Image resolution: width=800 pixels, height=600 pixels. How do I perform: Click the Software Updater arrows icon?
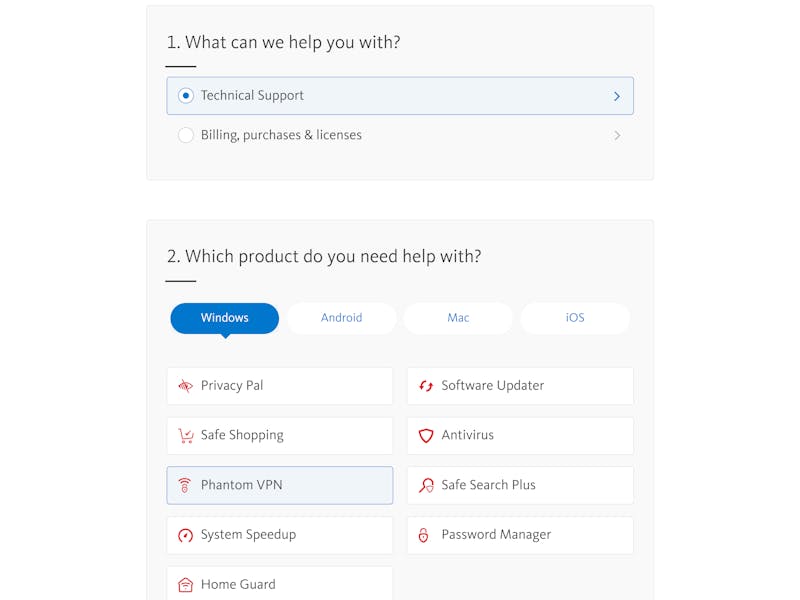coord(426,386)
